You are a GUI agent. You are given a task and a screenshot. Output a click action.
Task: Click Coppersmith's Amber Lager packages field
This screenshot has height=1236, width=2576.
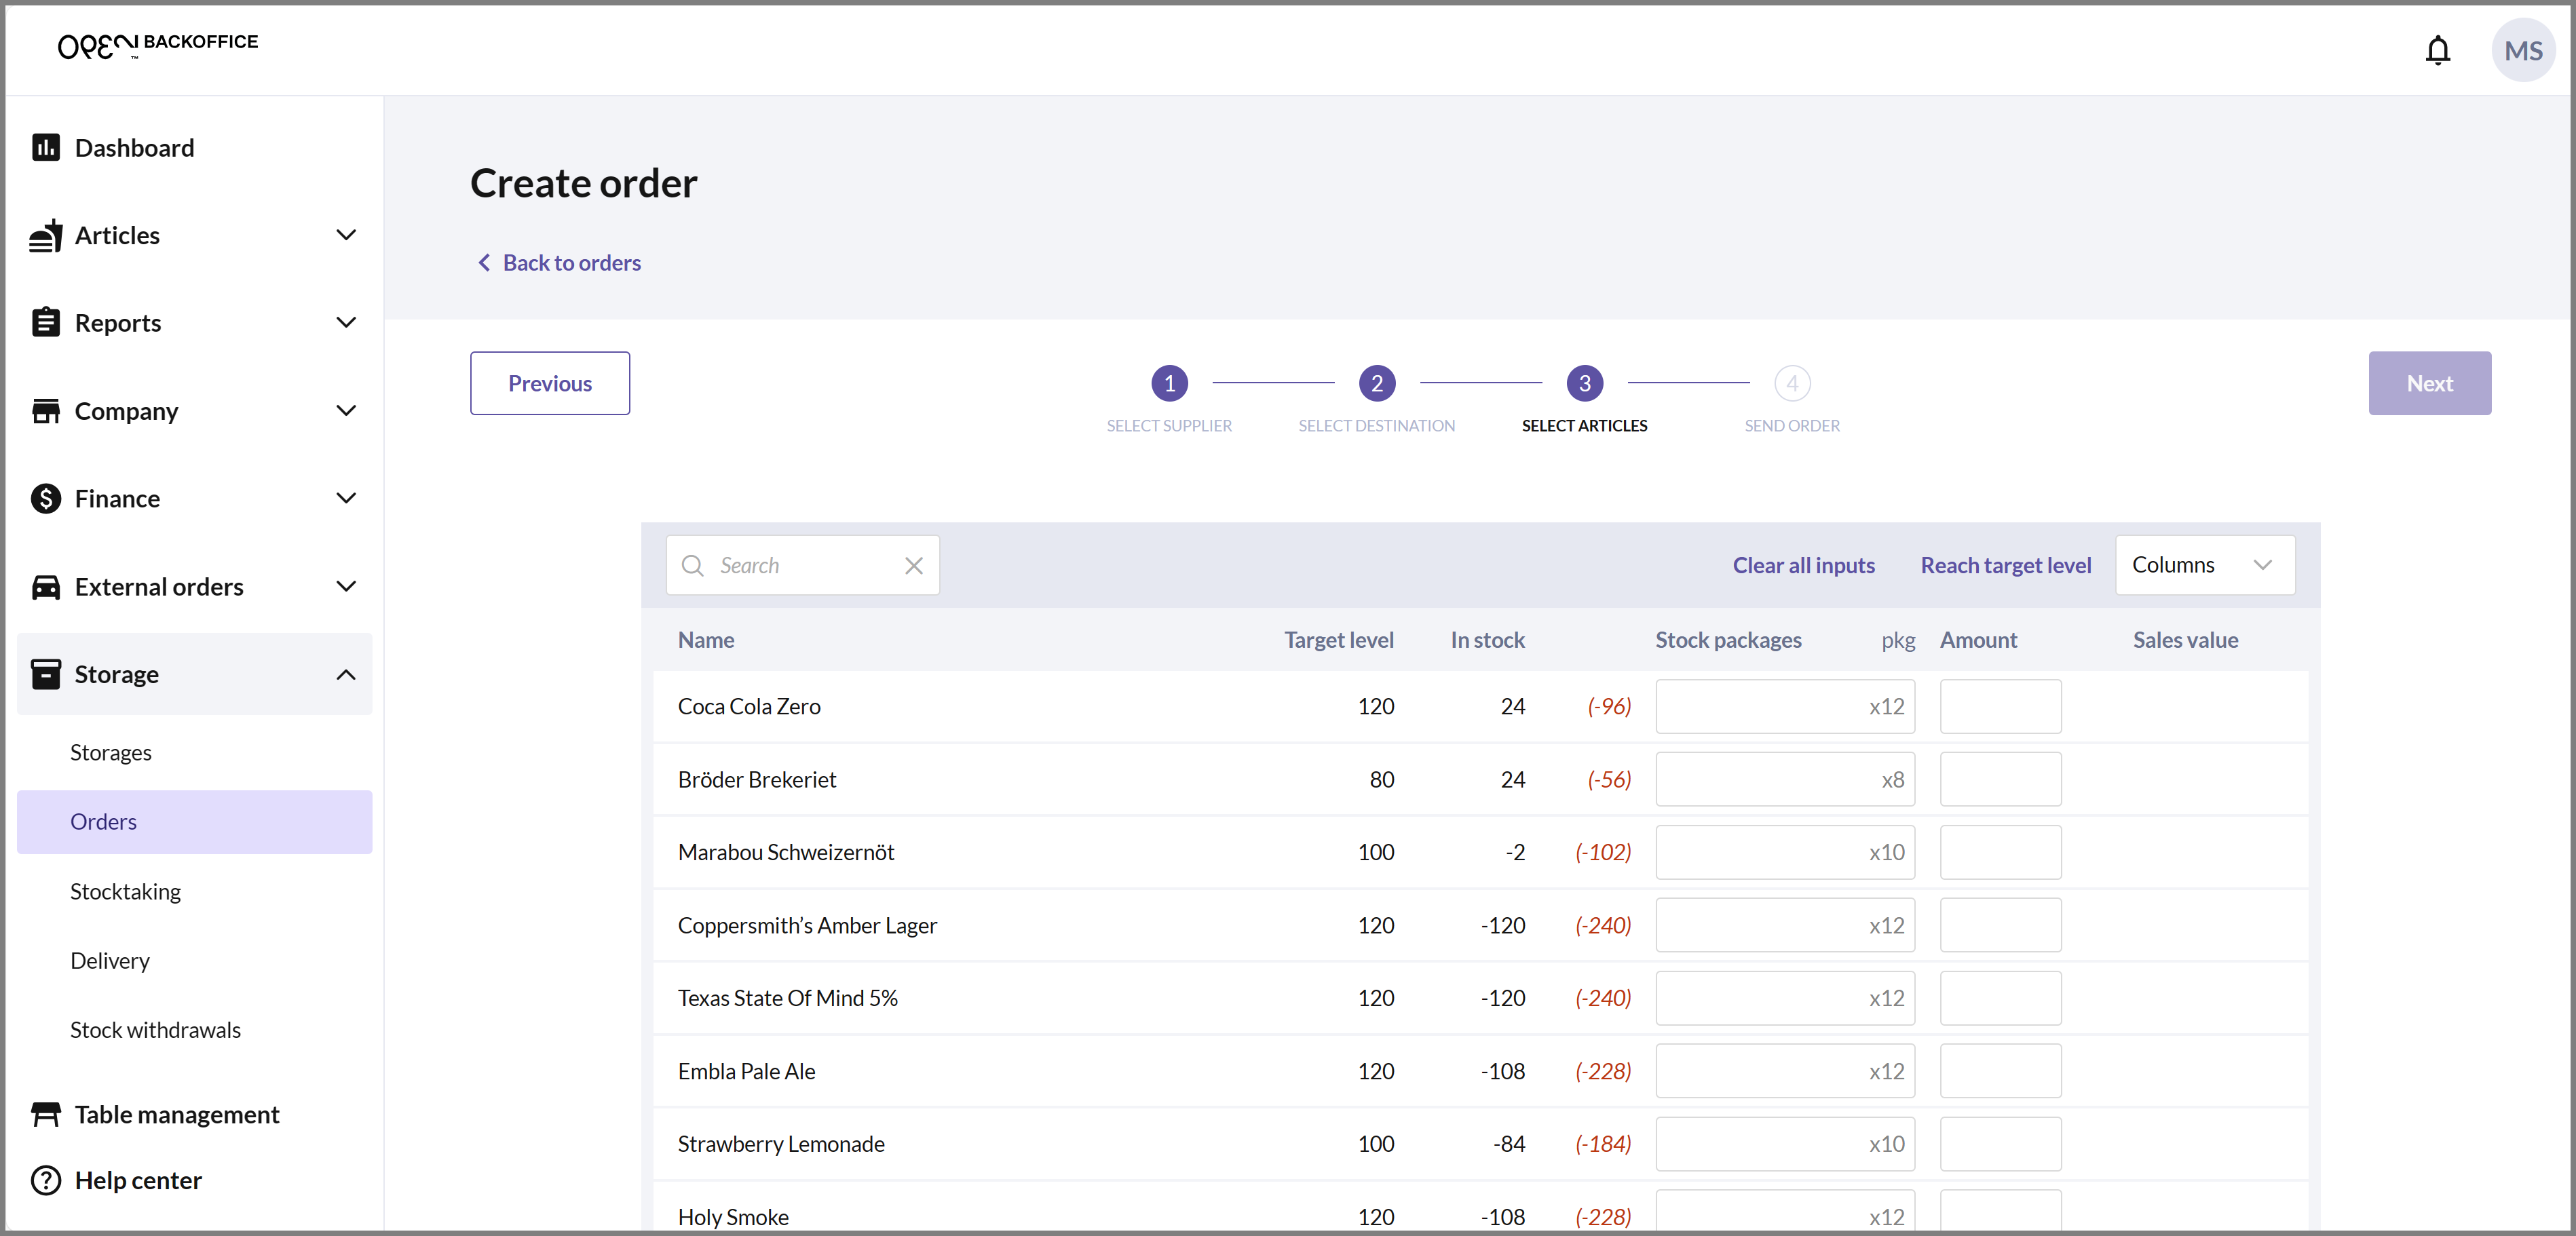tap(1785, 925)
